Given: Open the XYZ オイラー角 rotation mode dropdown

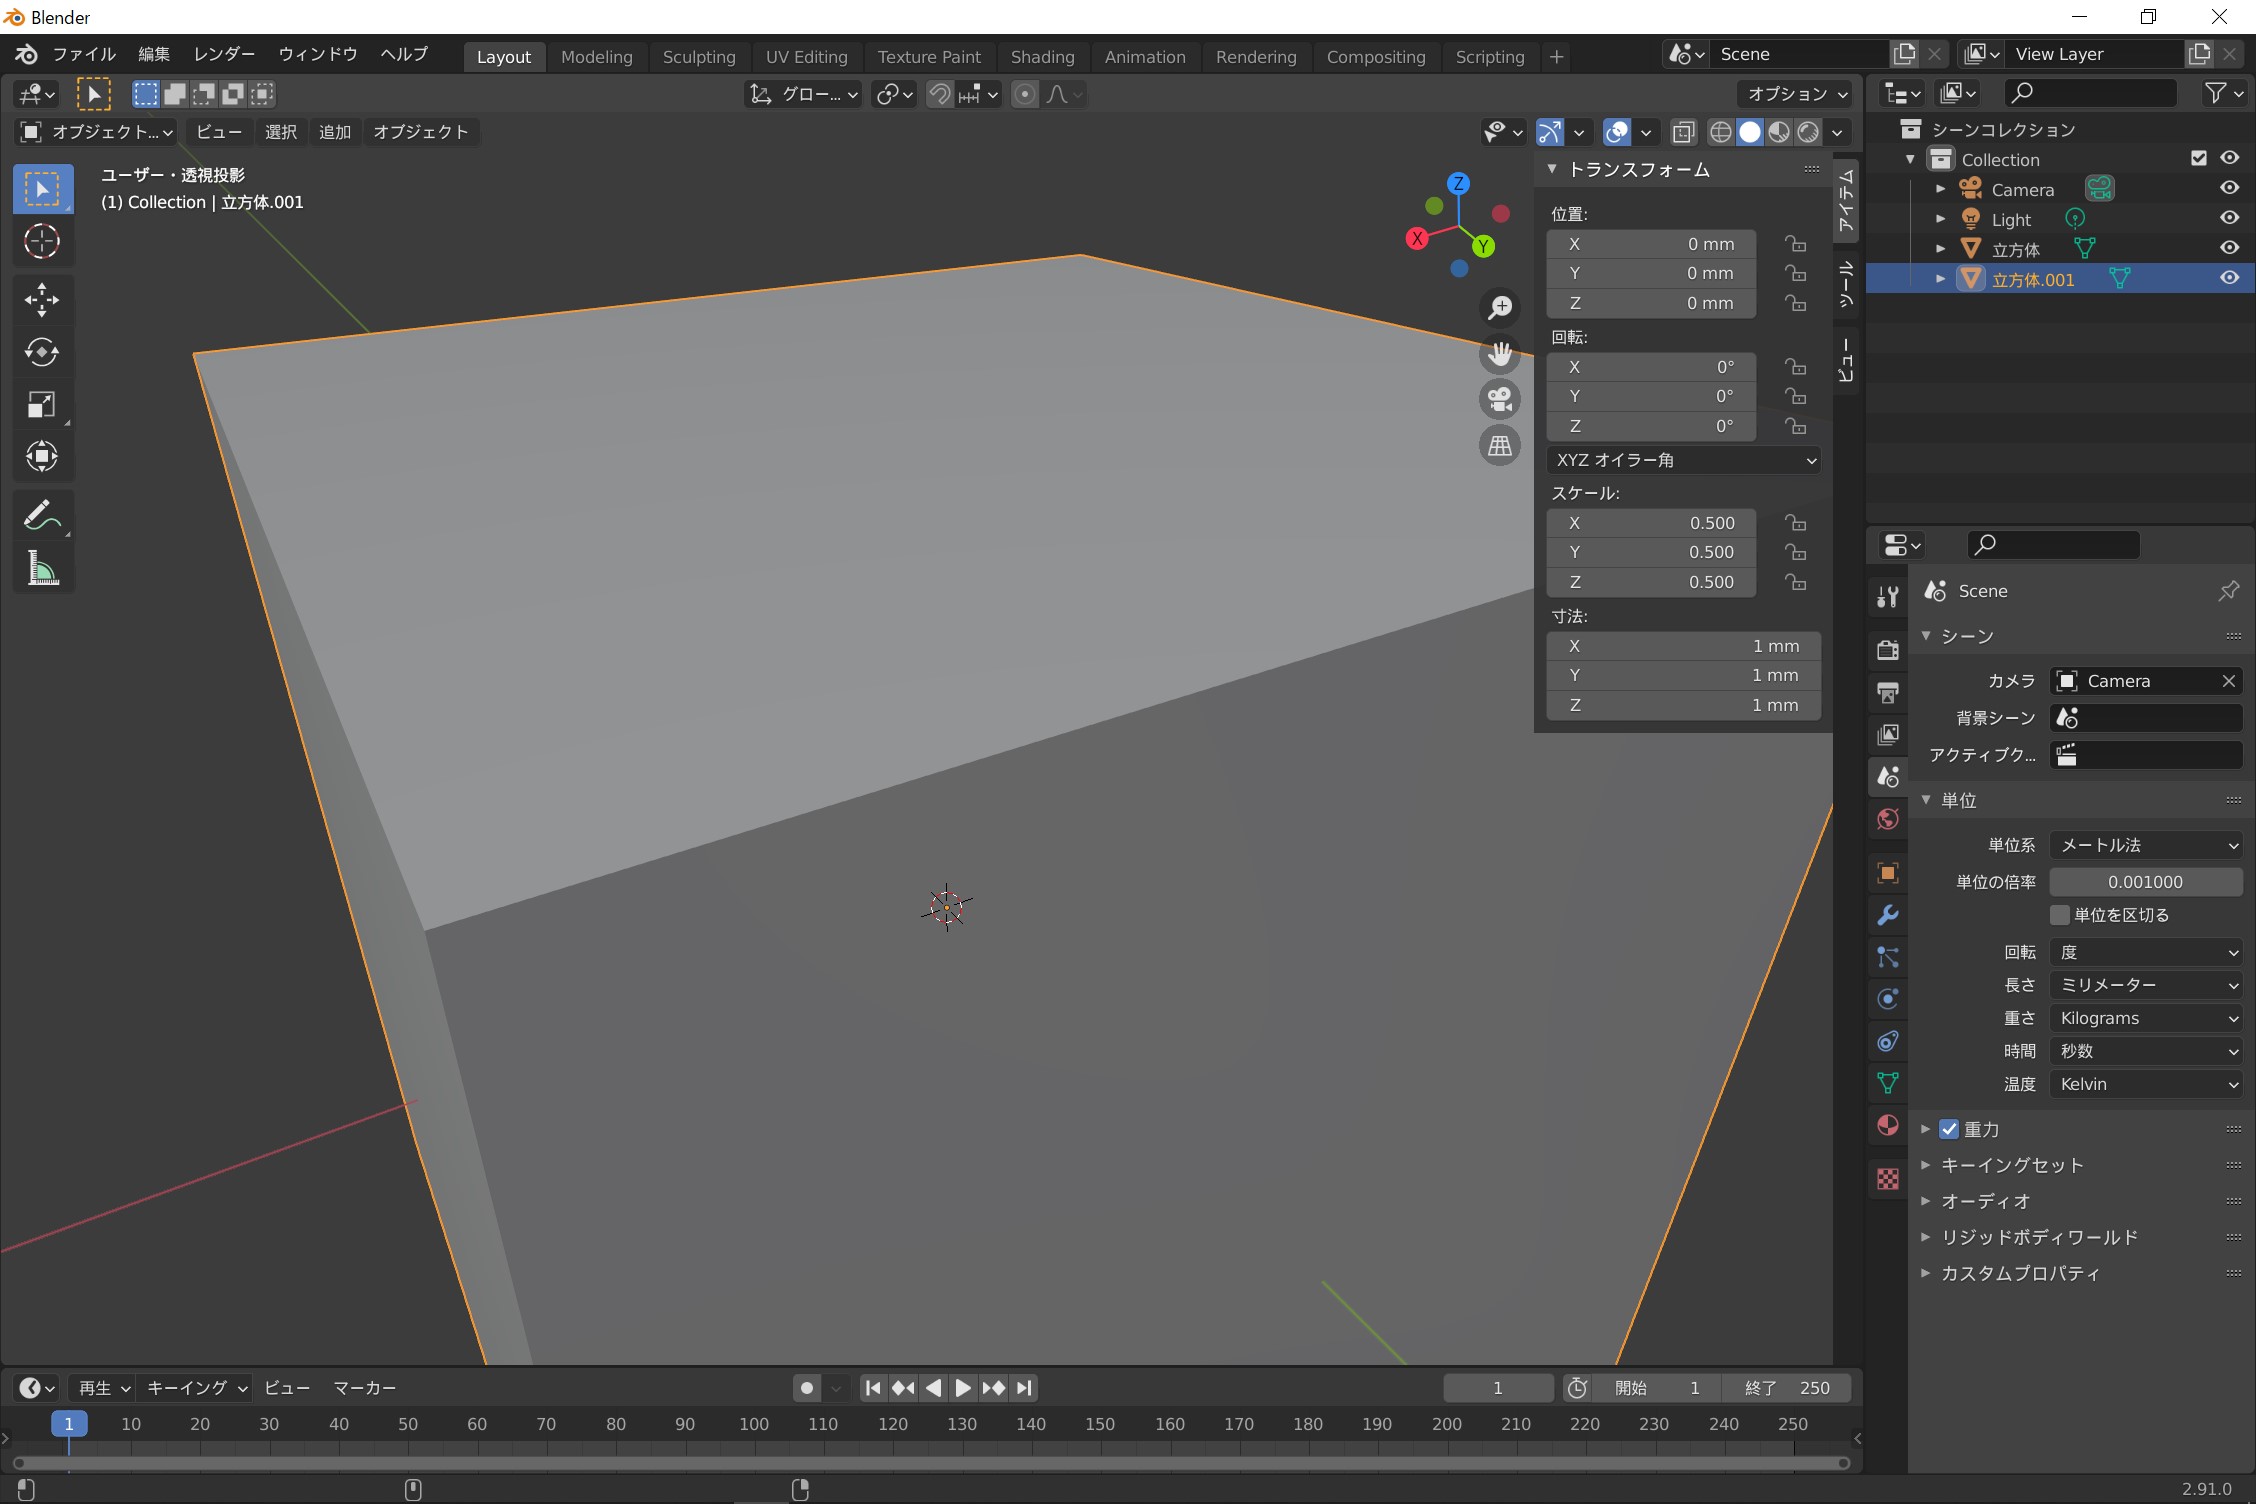Looking at the screenshot, I should (1684, 460).
